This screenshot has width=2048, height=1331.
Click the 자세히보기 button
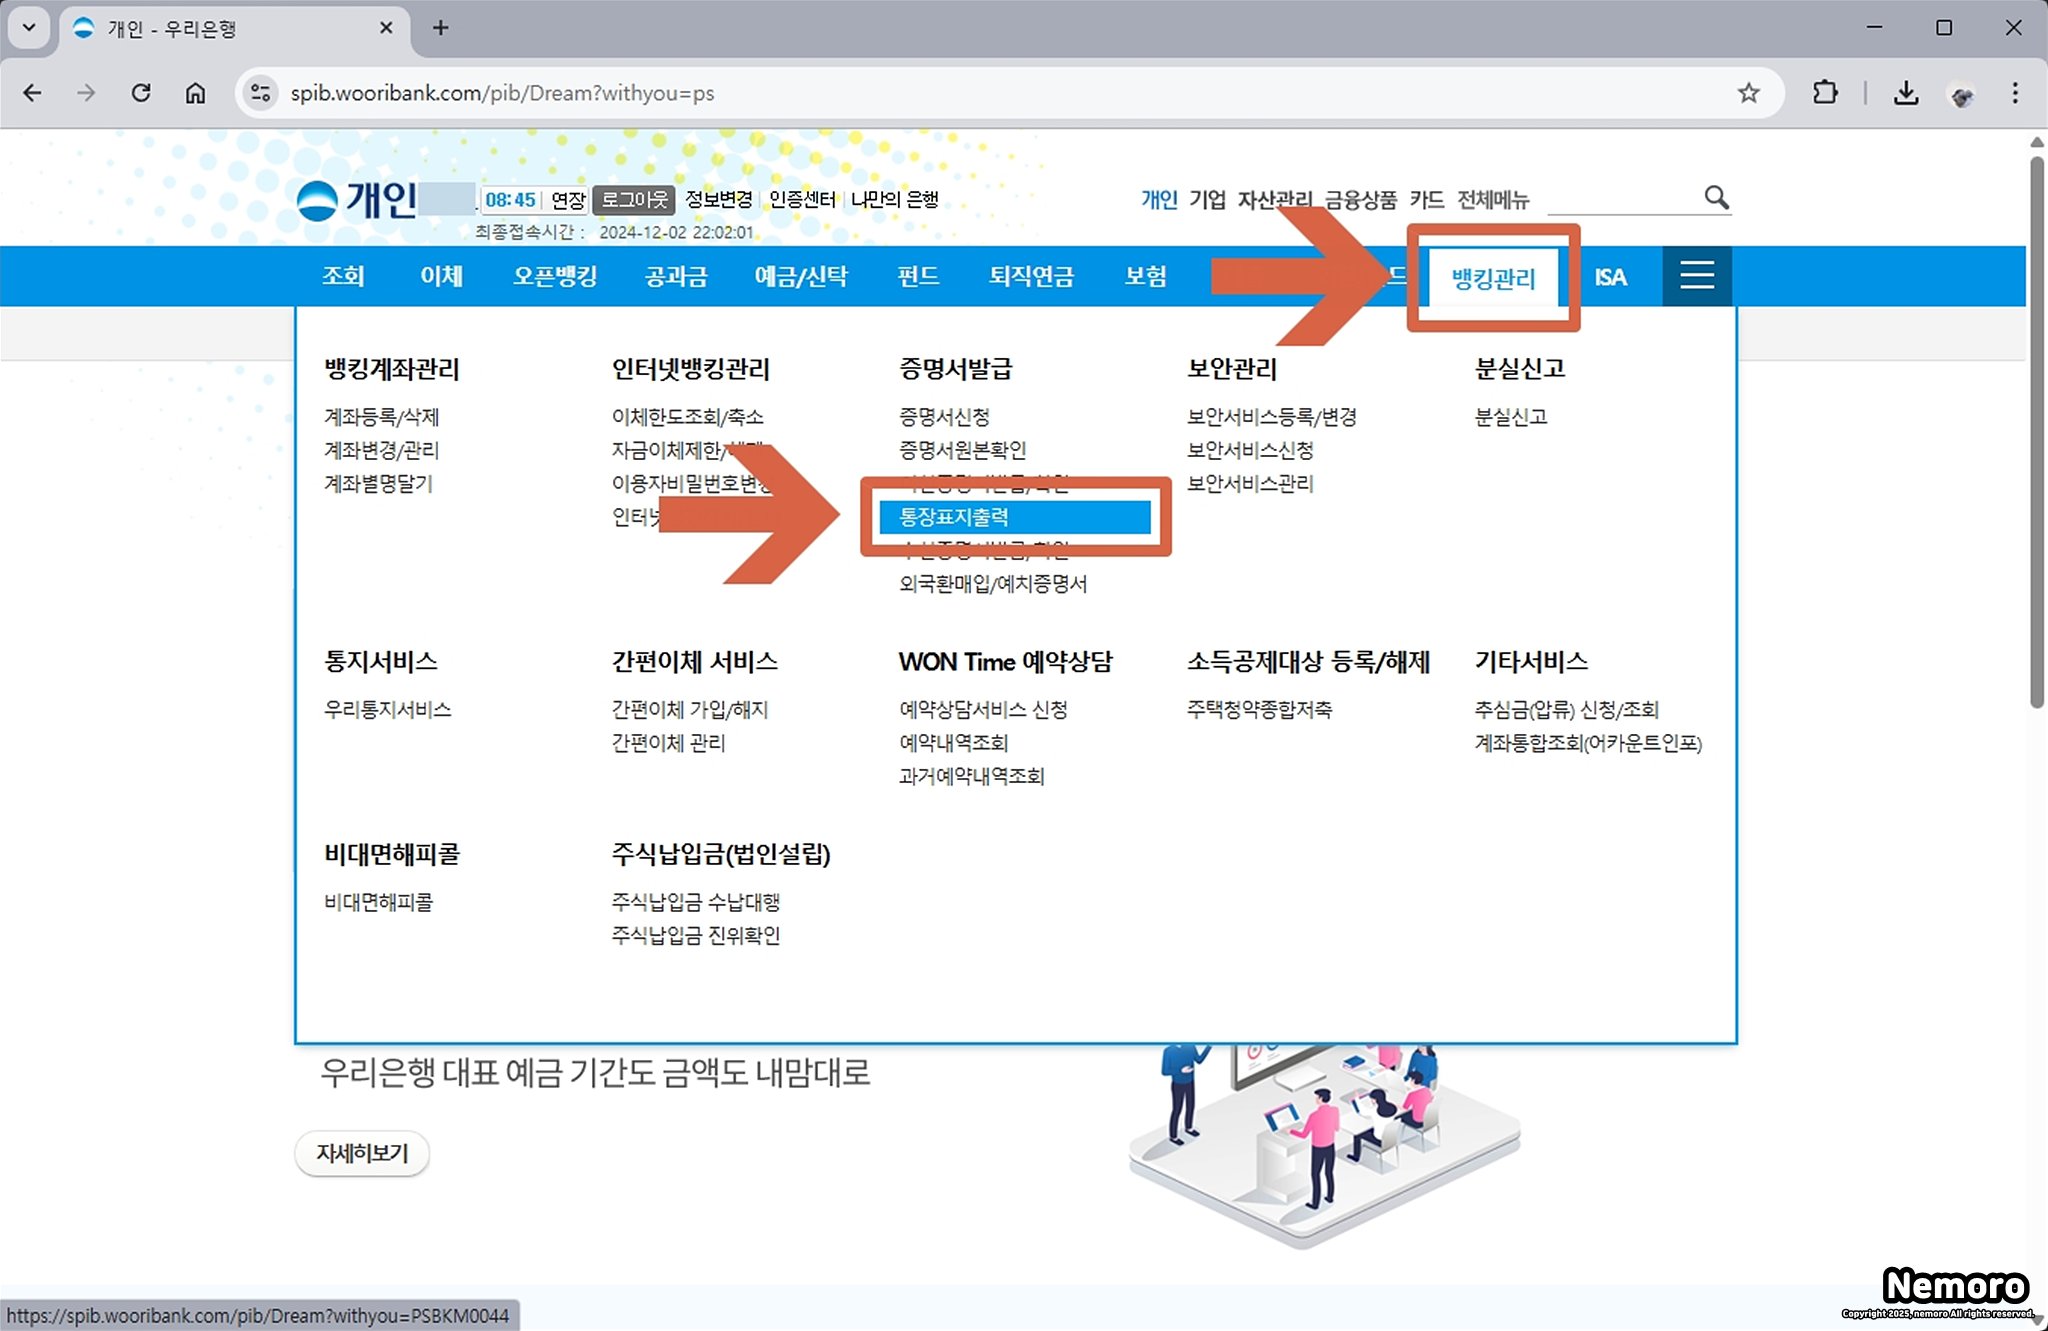pos(362,1153)
